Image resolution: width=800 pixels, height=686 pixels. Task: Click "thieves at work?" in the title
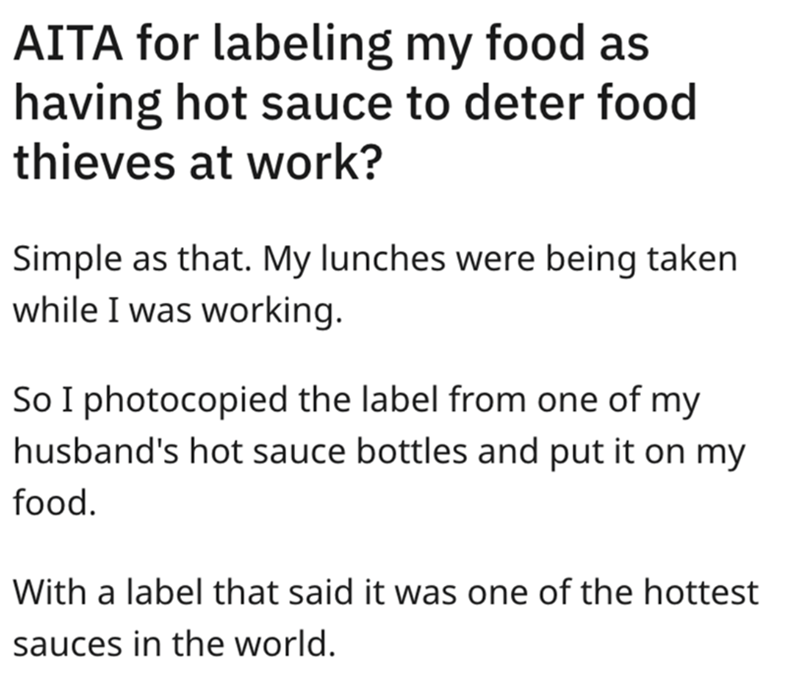194,159
